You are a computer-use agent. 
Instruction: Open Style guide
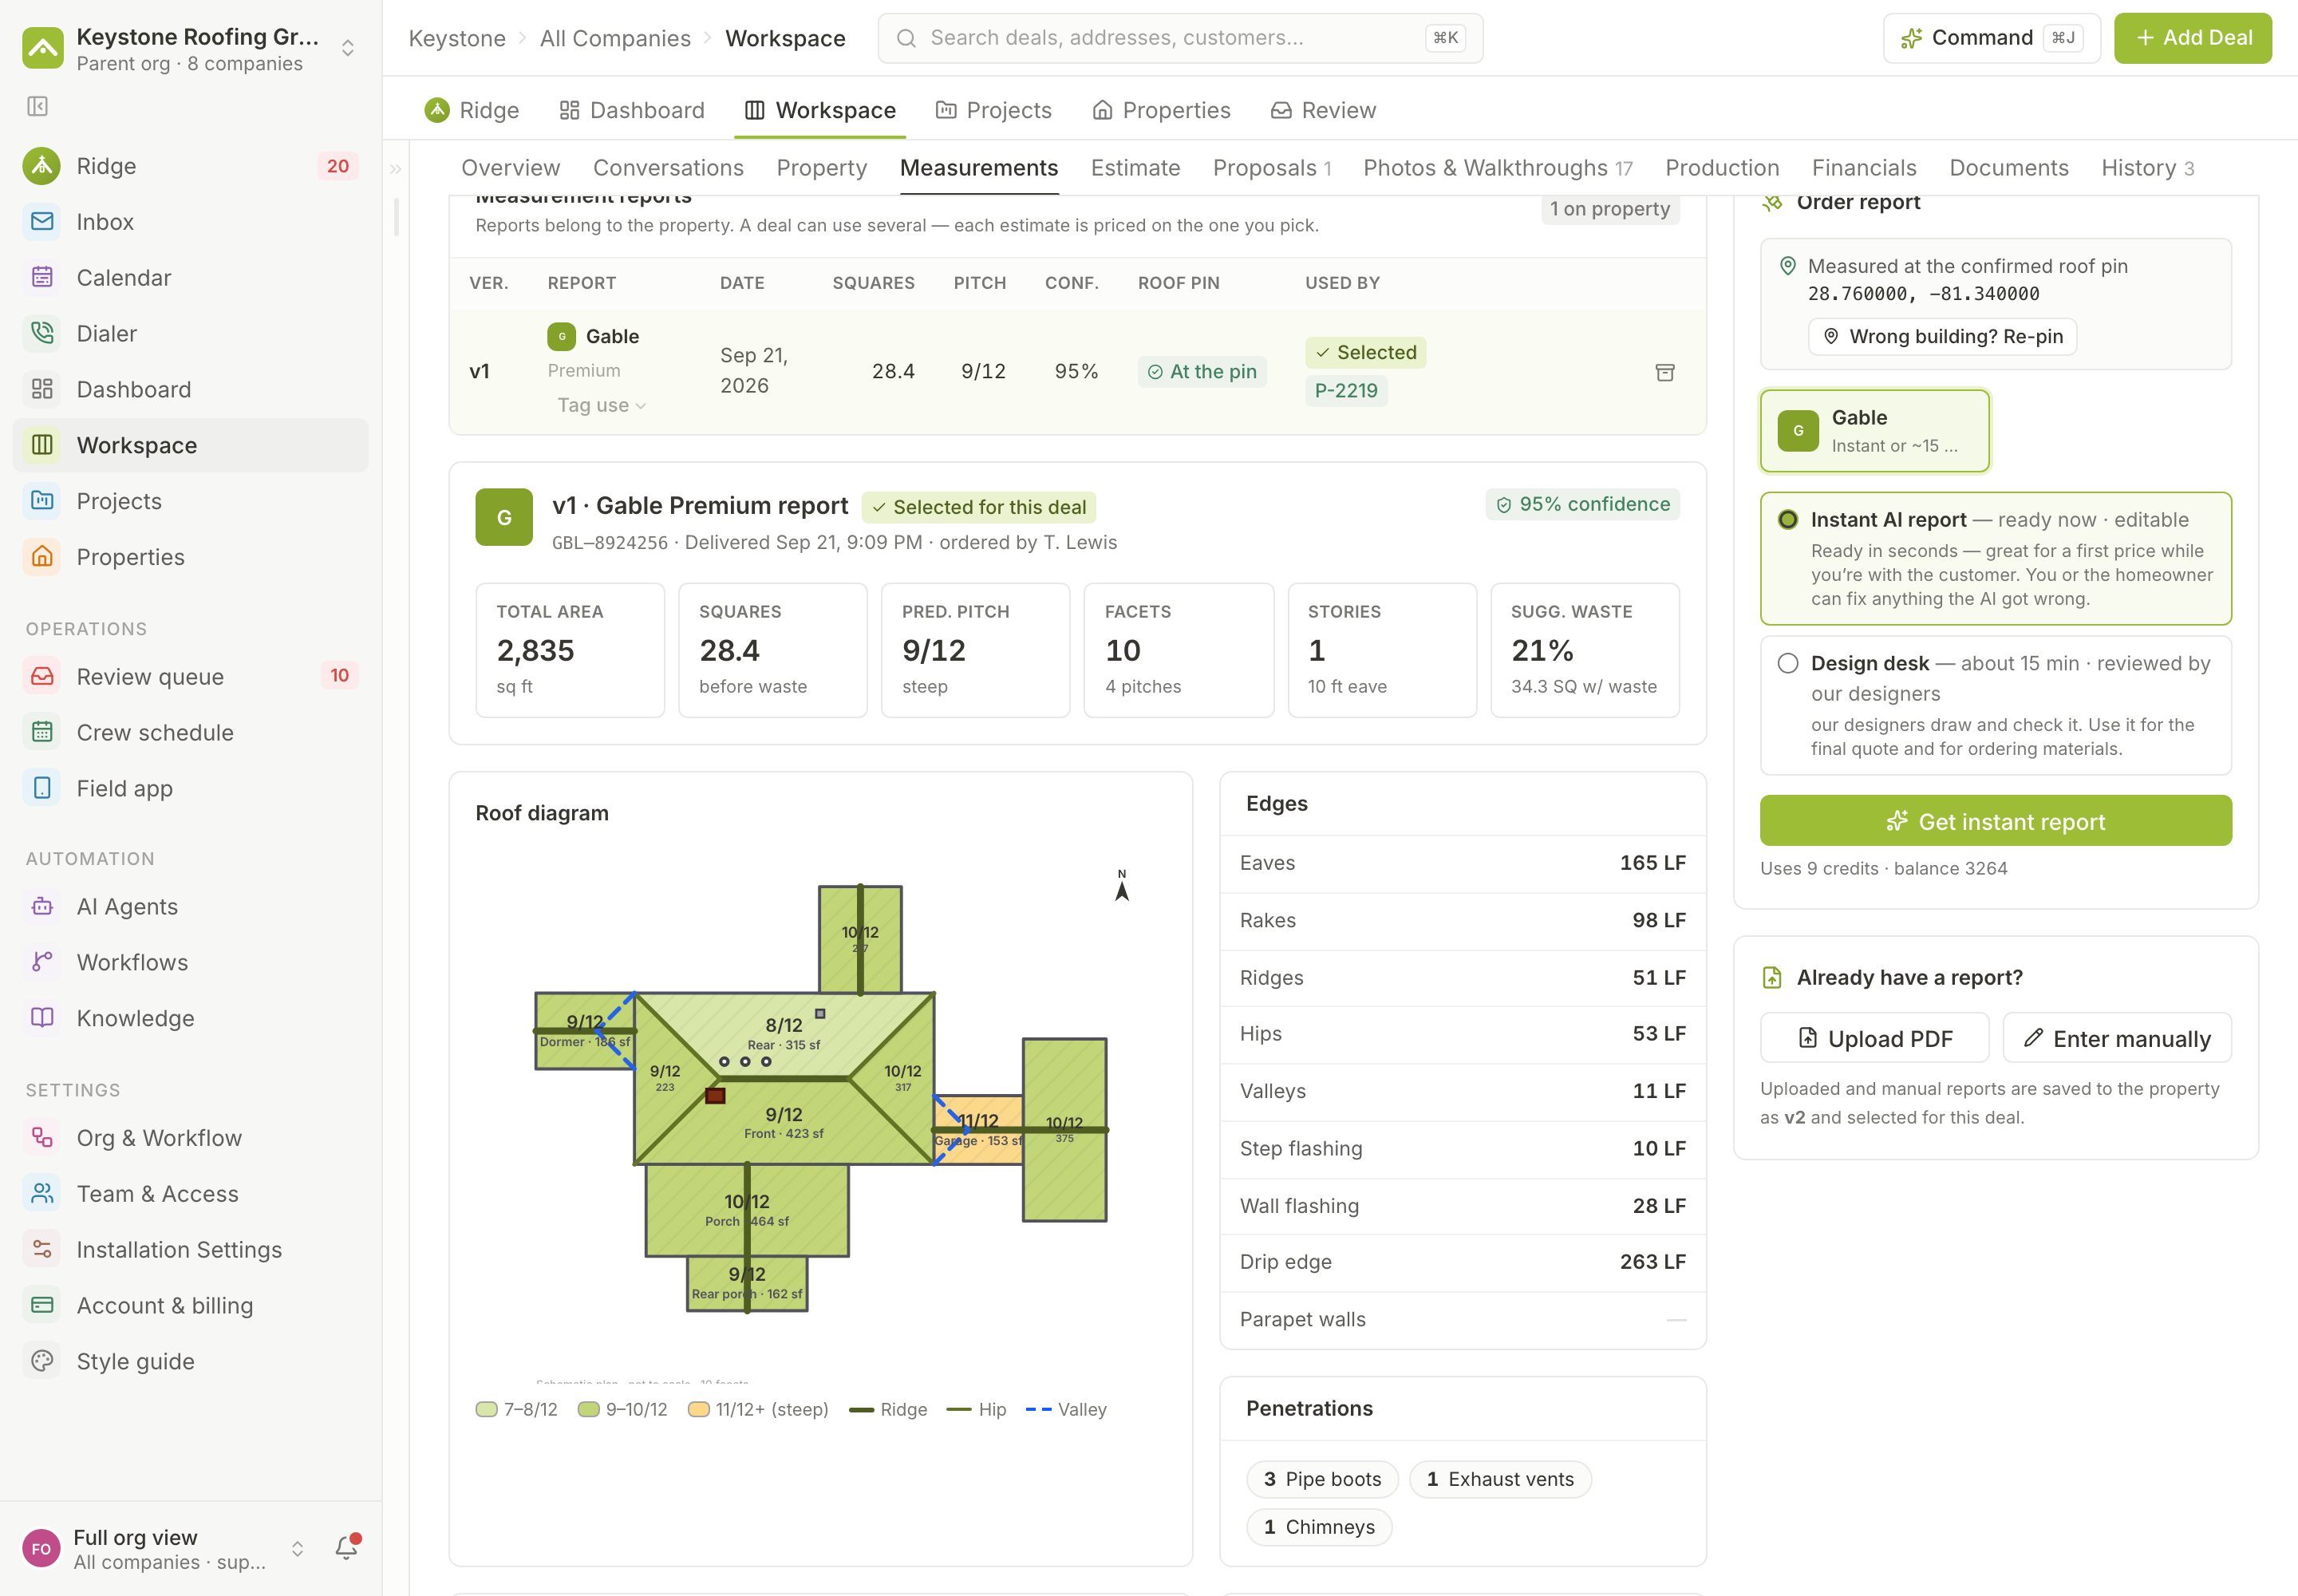[190, 1362]
